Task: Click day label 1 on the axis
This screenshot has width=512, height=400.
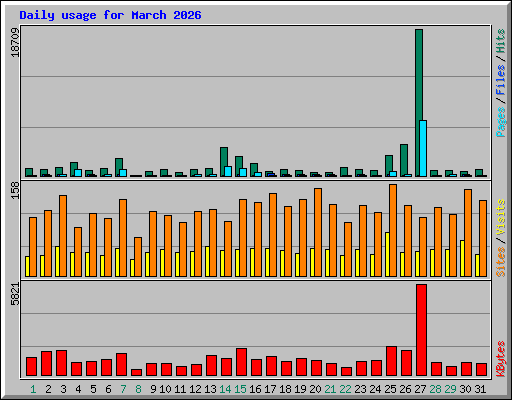Action: 33,389
